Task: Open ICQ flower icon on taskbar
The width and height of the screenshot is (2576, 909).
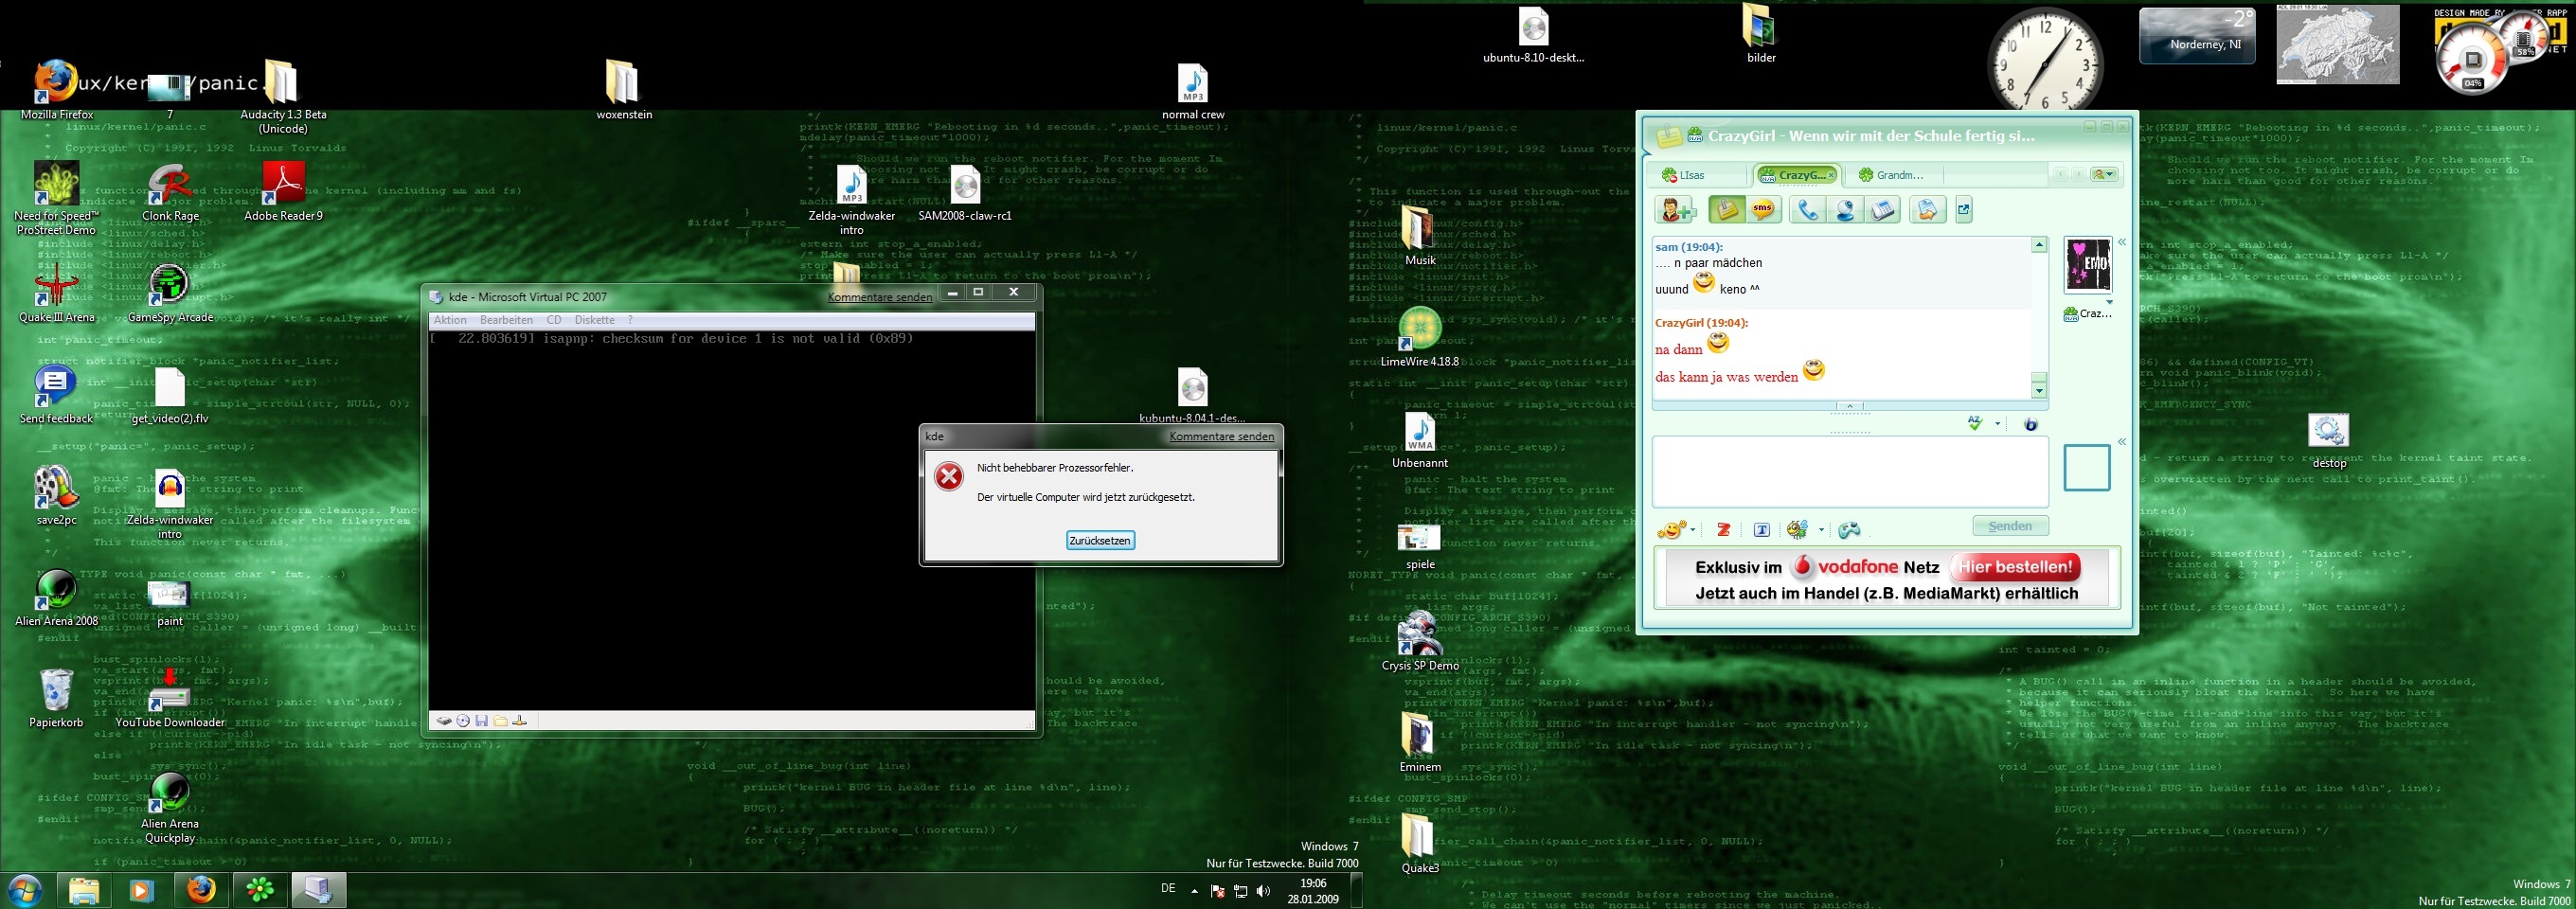Action: (x=260, y=890)
